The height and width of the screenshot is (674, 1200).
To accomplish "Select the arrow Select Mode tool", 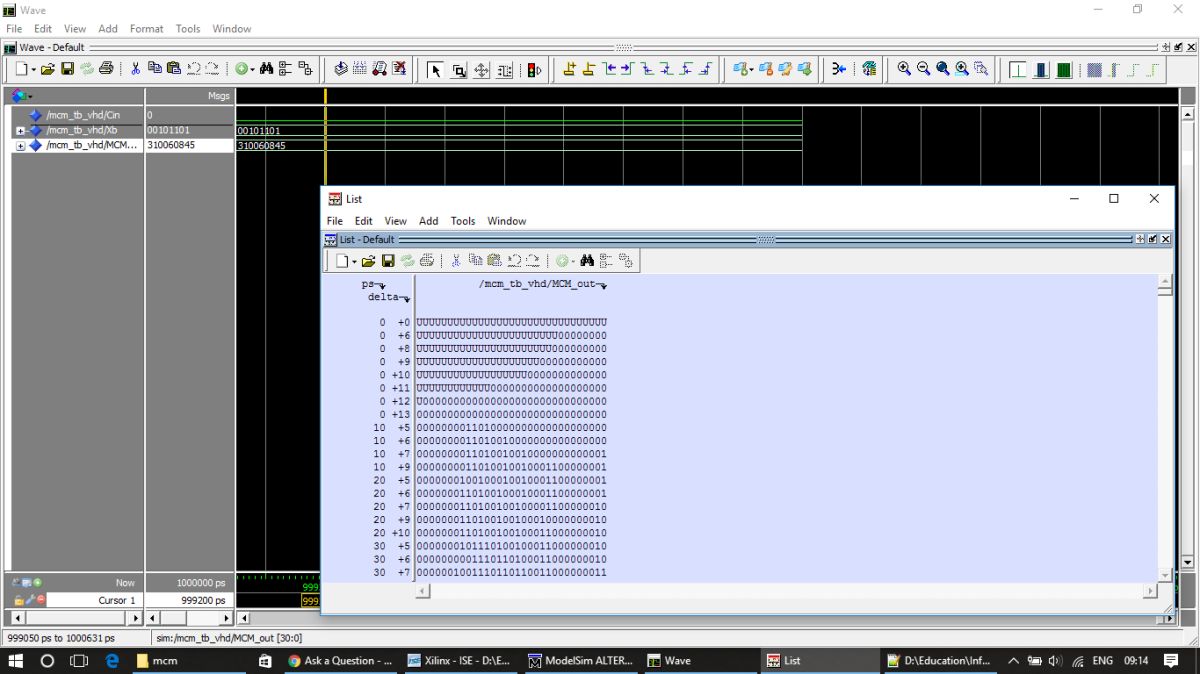I will (435, 70).
